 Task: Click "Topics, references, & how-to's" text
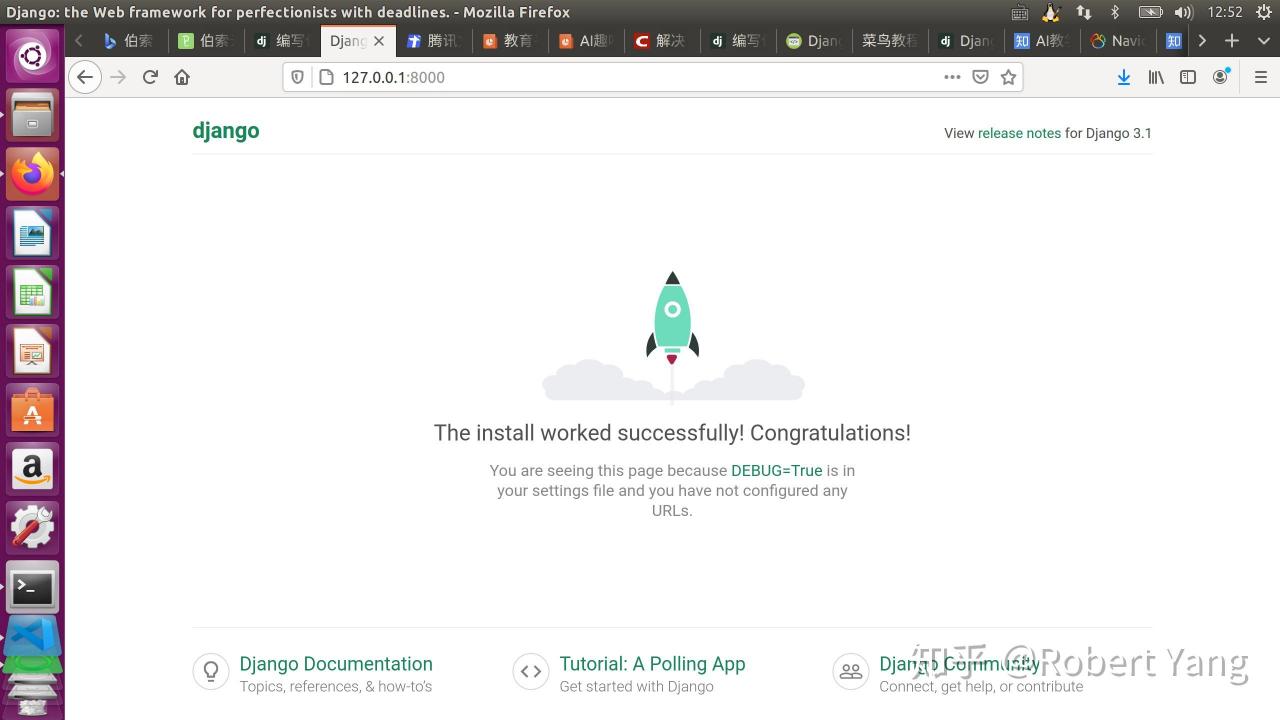click(336, 686)
